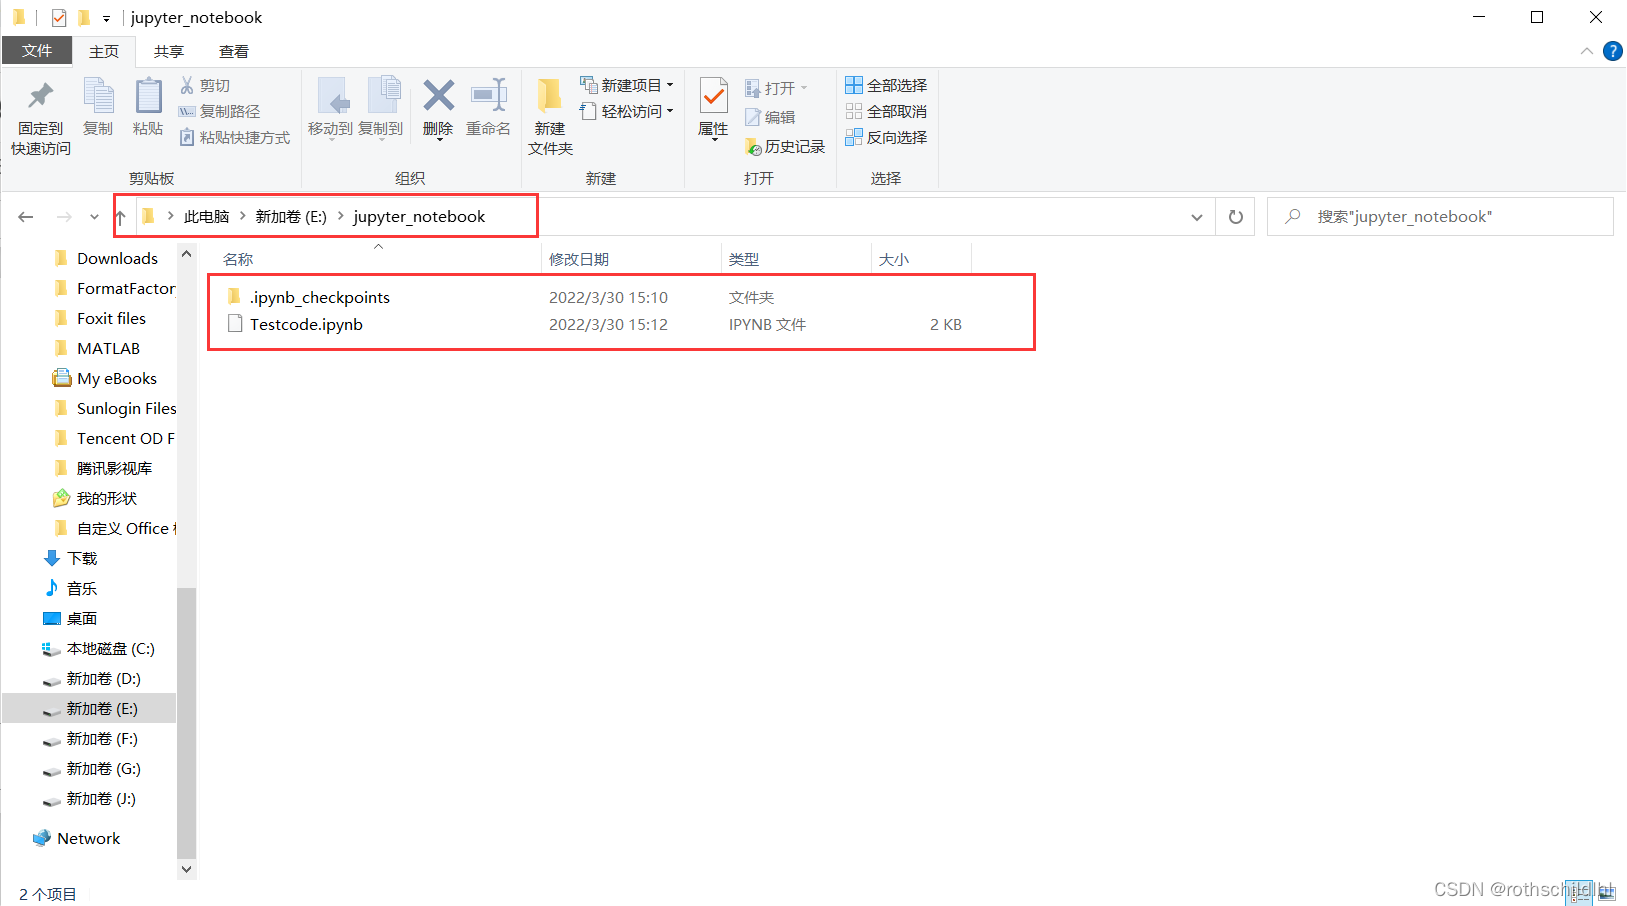1627x906 pixels.
Task: Open the Copy to menu
Action: pyautogui.click(x=381, y=107)
